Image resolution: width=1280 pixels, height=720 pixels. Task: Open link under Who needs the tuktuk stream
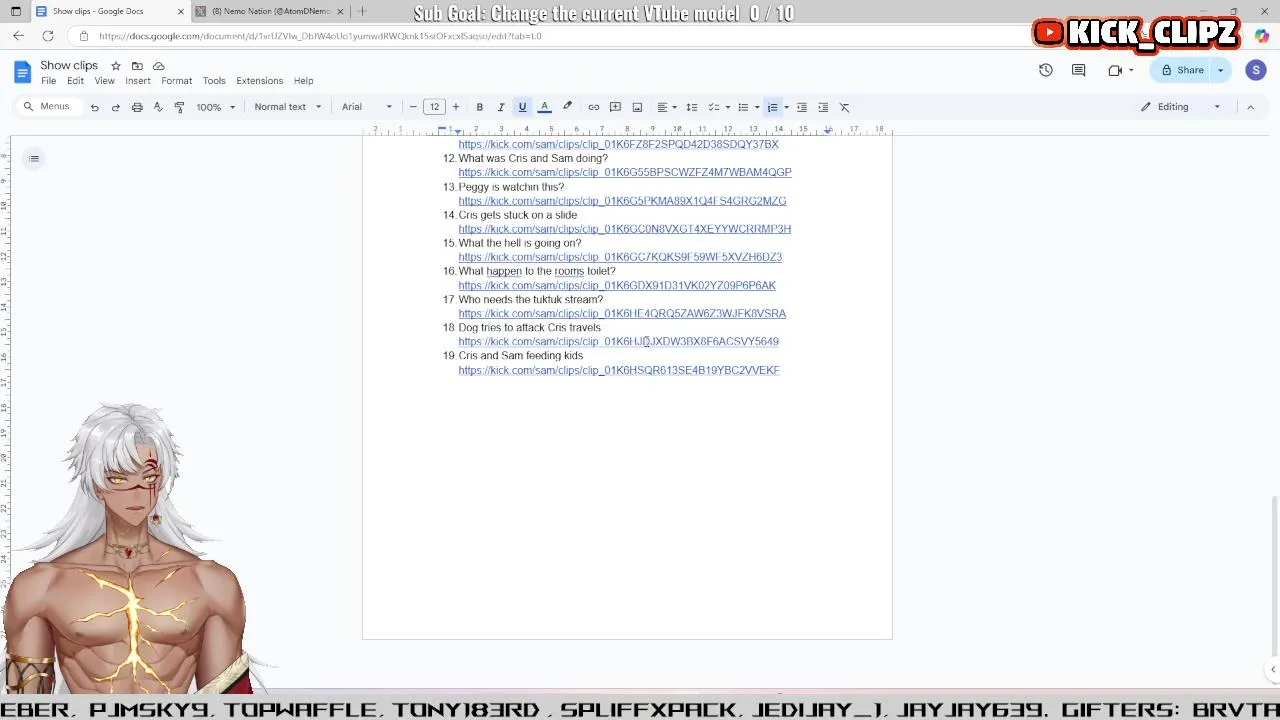point(622,314)
